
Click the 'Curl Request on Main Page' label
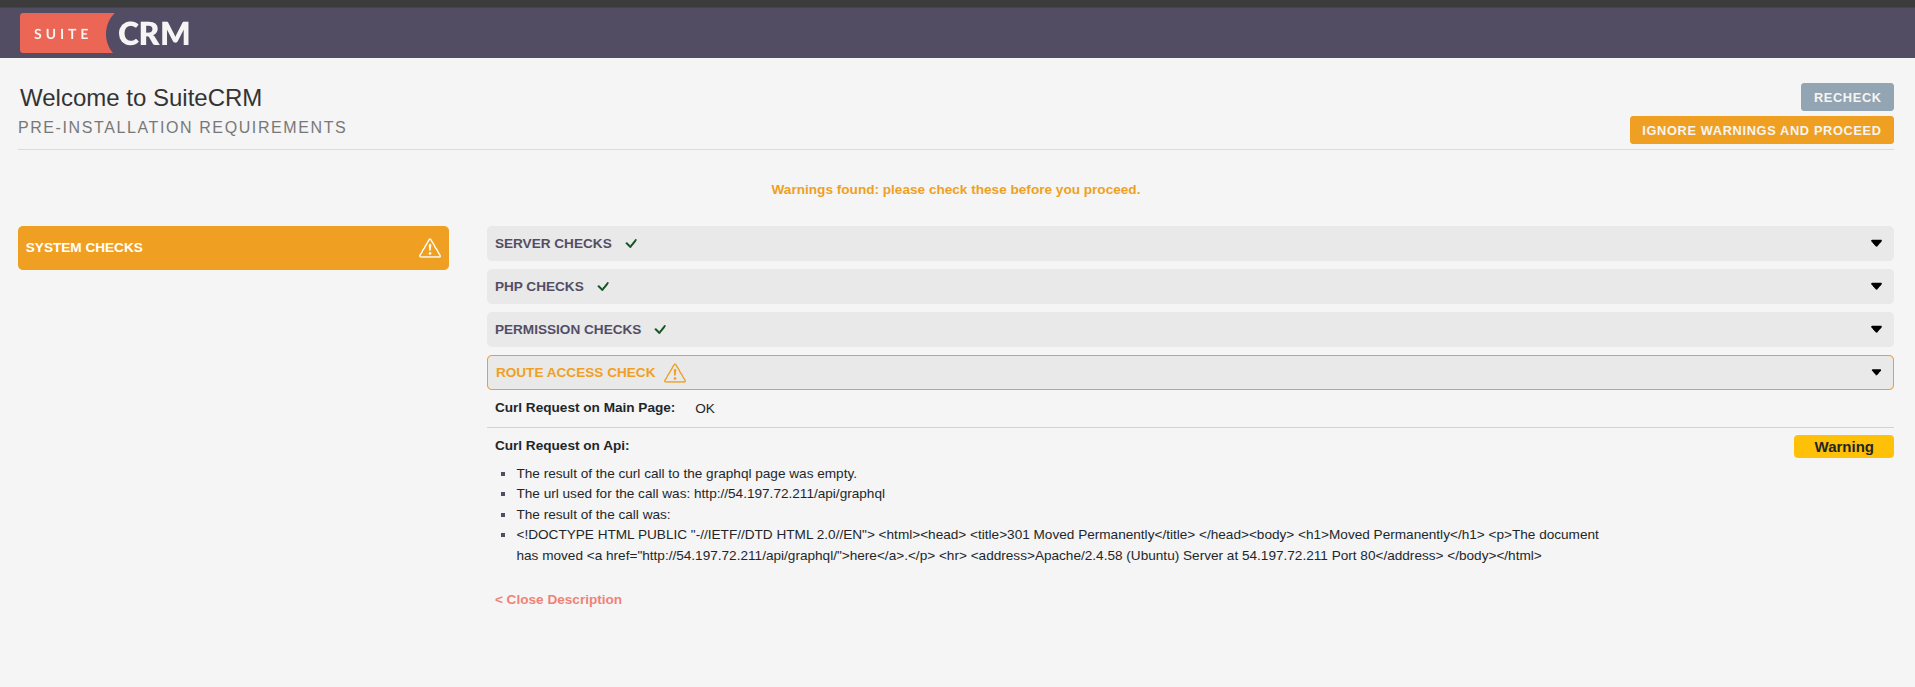585,408
